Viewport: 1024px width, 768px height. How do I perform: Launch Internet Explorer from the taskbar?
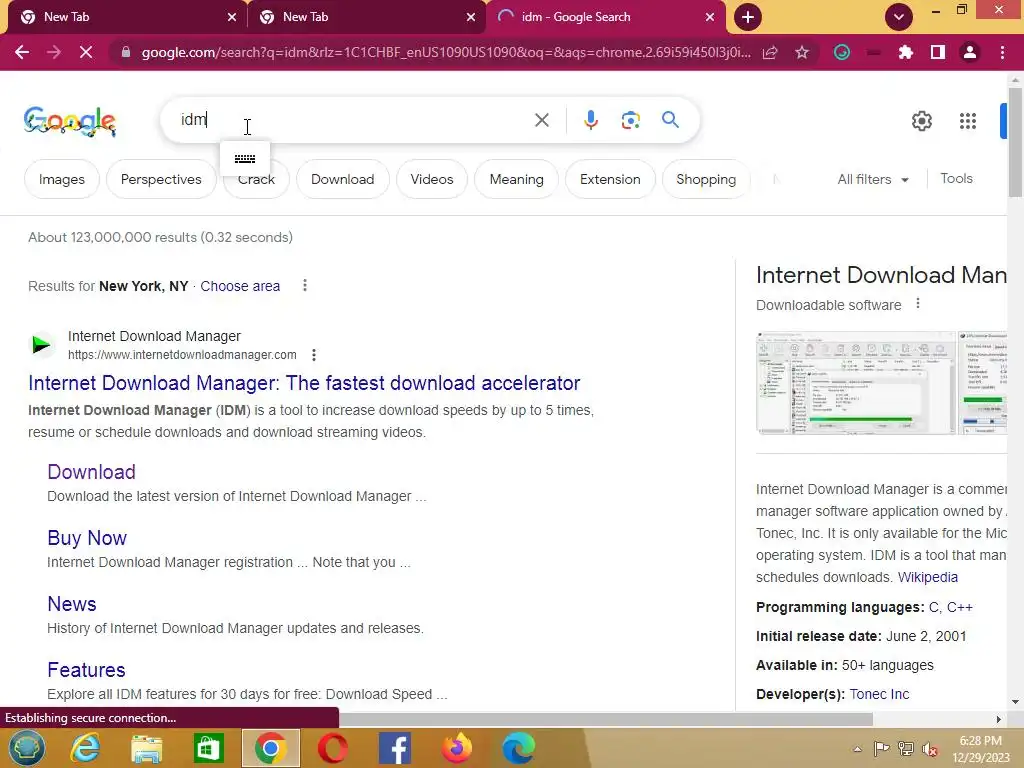point(86,748)
